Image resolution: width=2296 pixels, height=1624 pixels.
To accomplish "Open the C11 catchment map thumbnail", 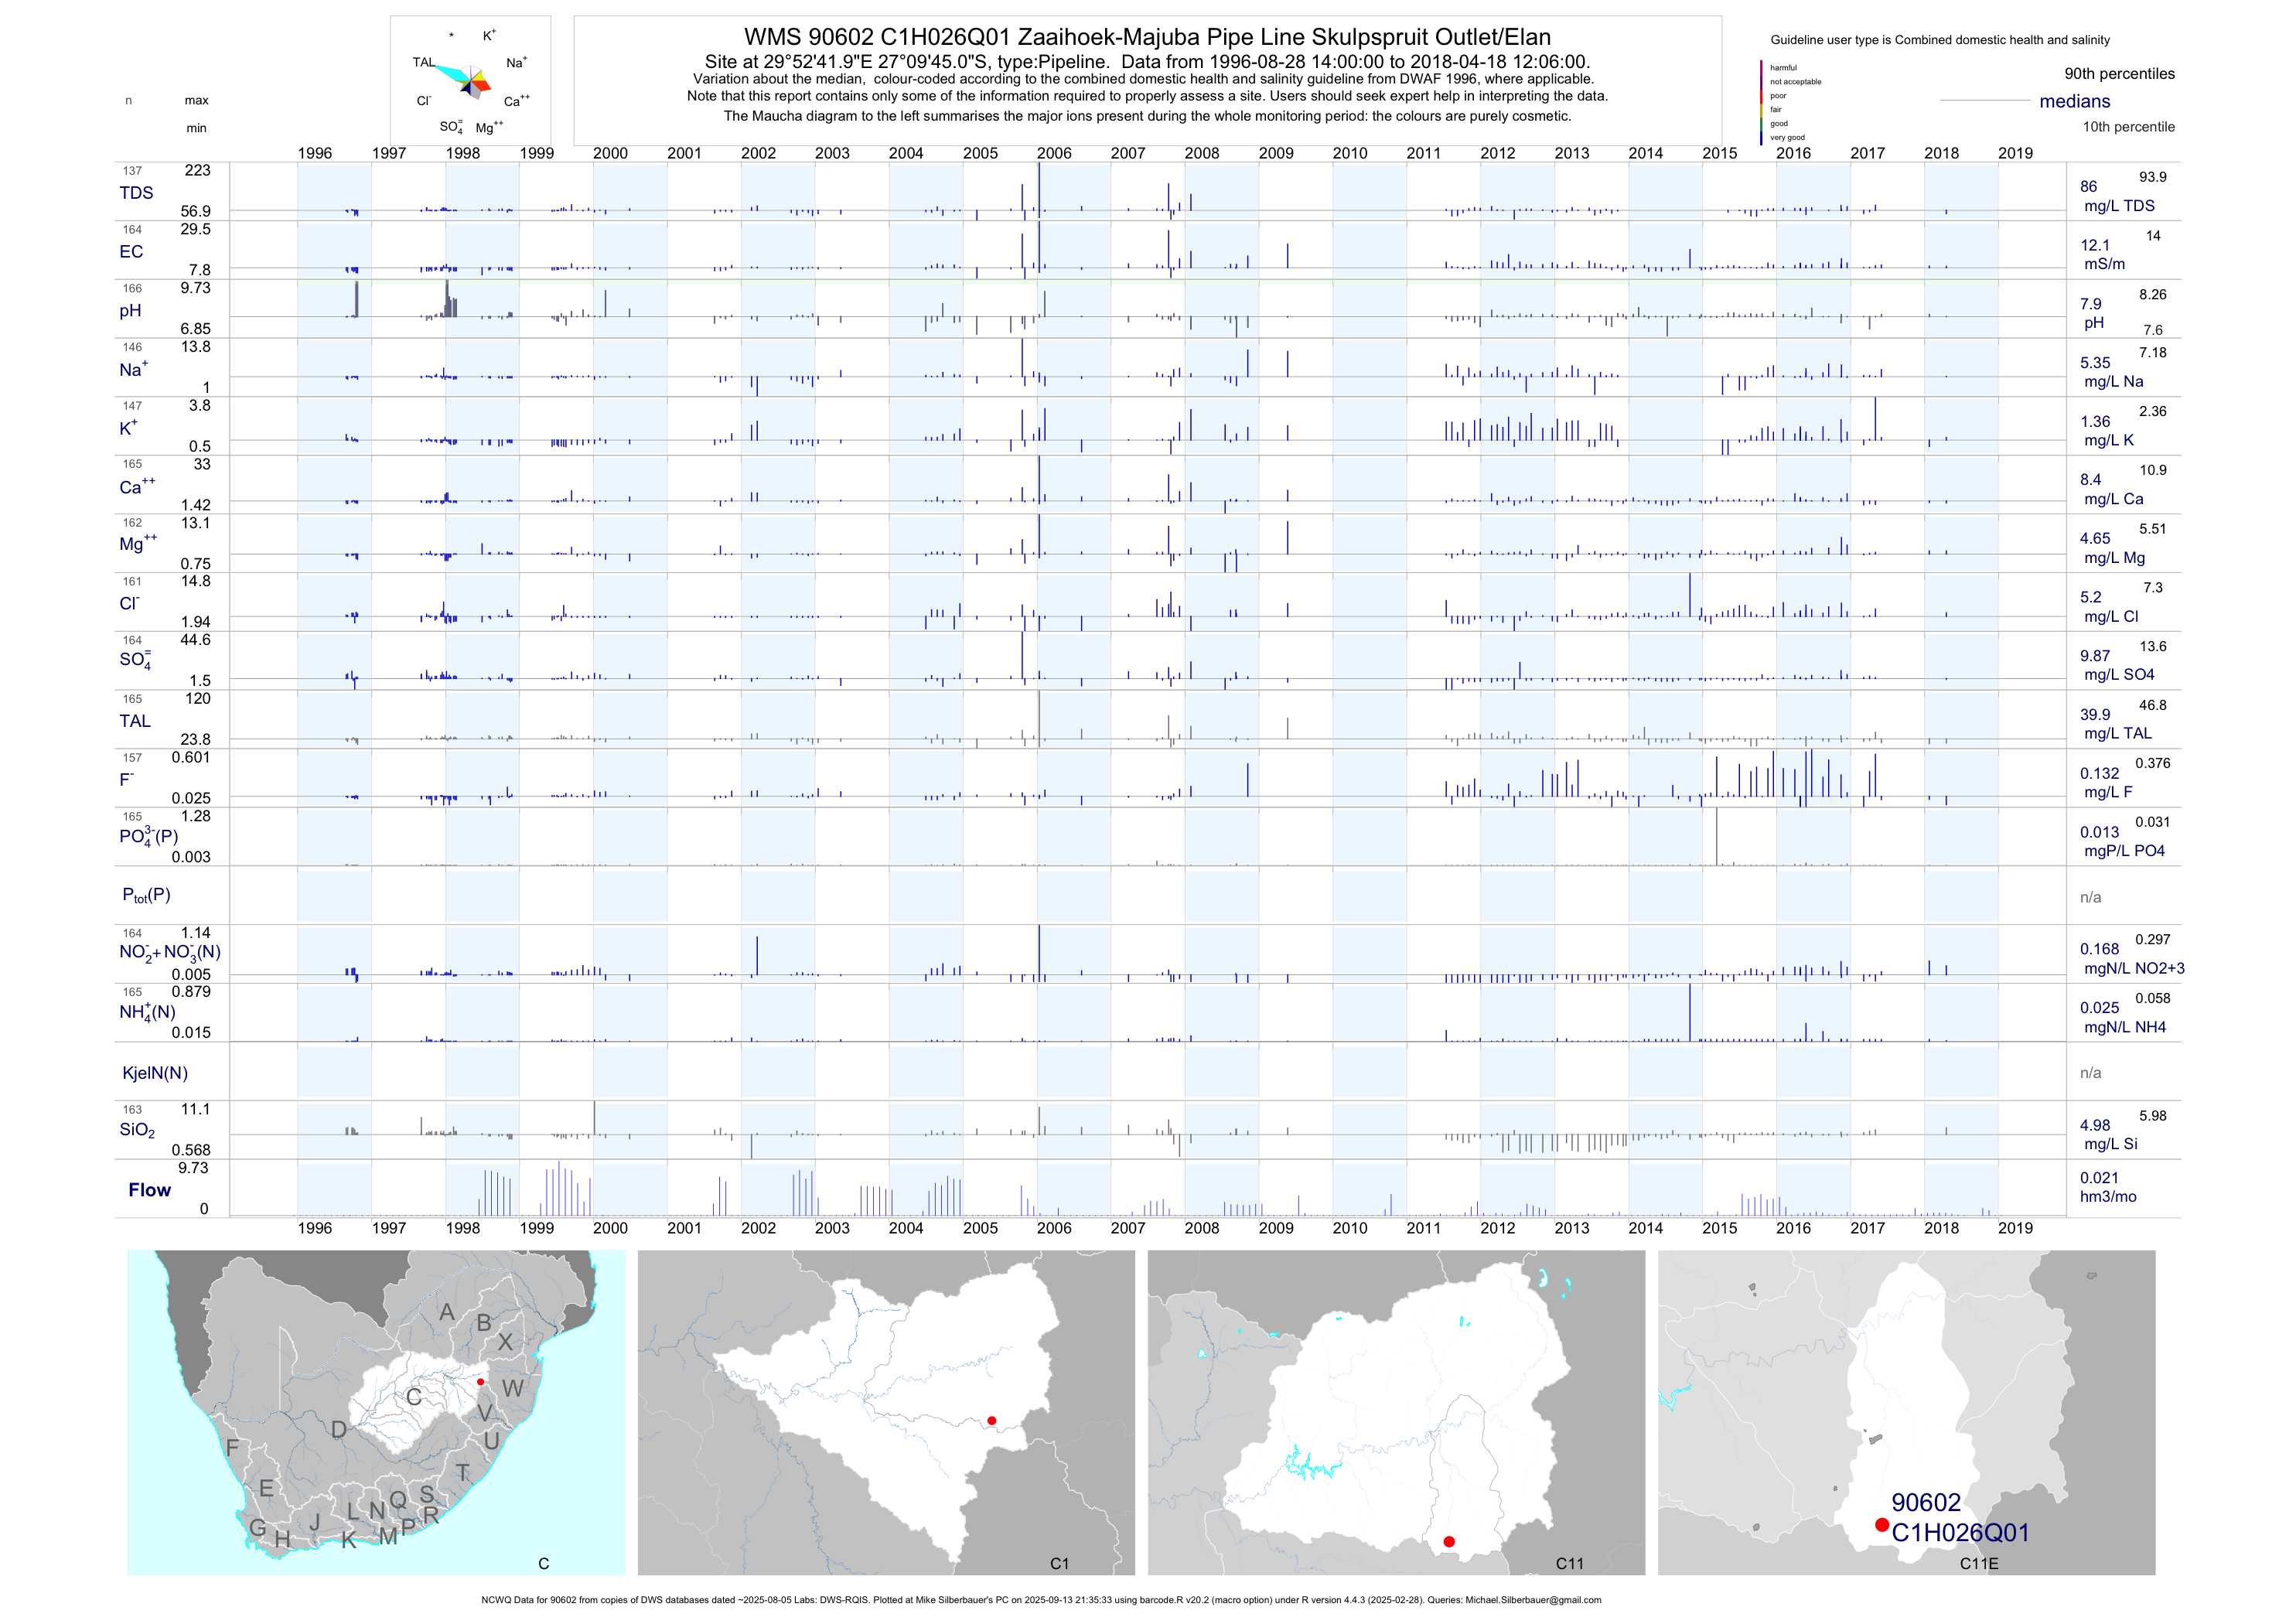I will (1396, 1412).
